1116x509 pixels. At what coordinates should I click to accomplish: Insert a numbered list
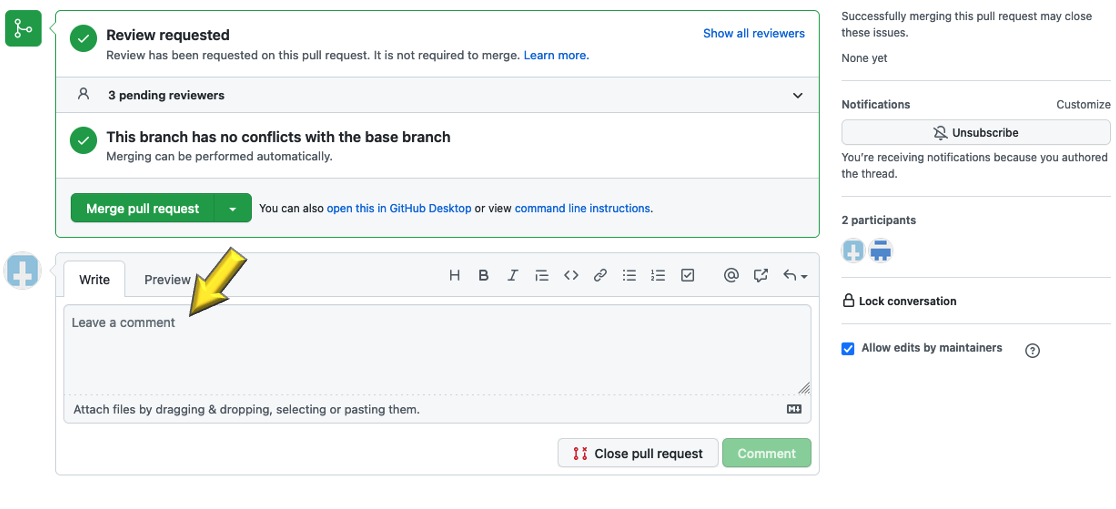(x=658, y=276)
